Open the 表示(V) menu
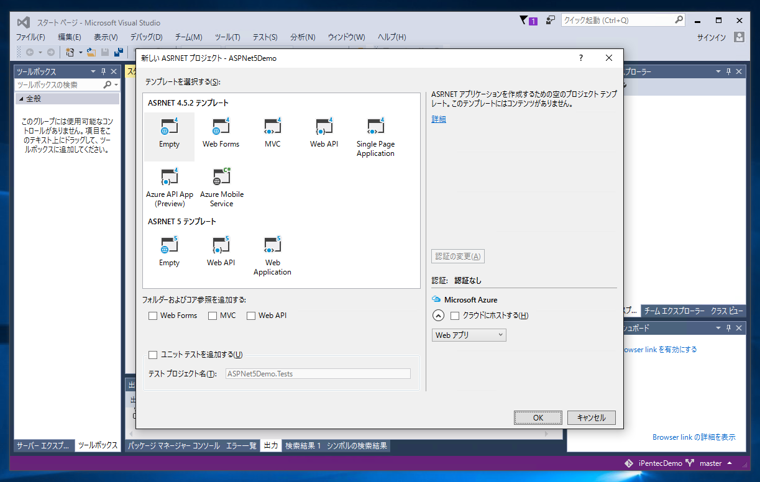The height and width of the screenshot is (482, 760). coord(106,37)
